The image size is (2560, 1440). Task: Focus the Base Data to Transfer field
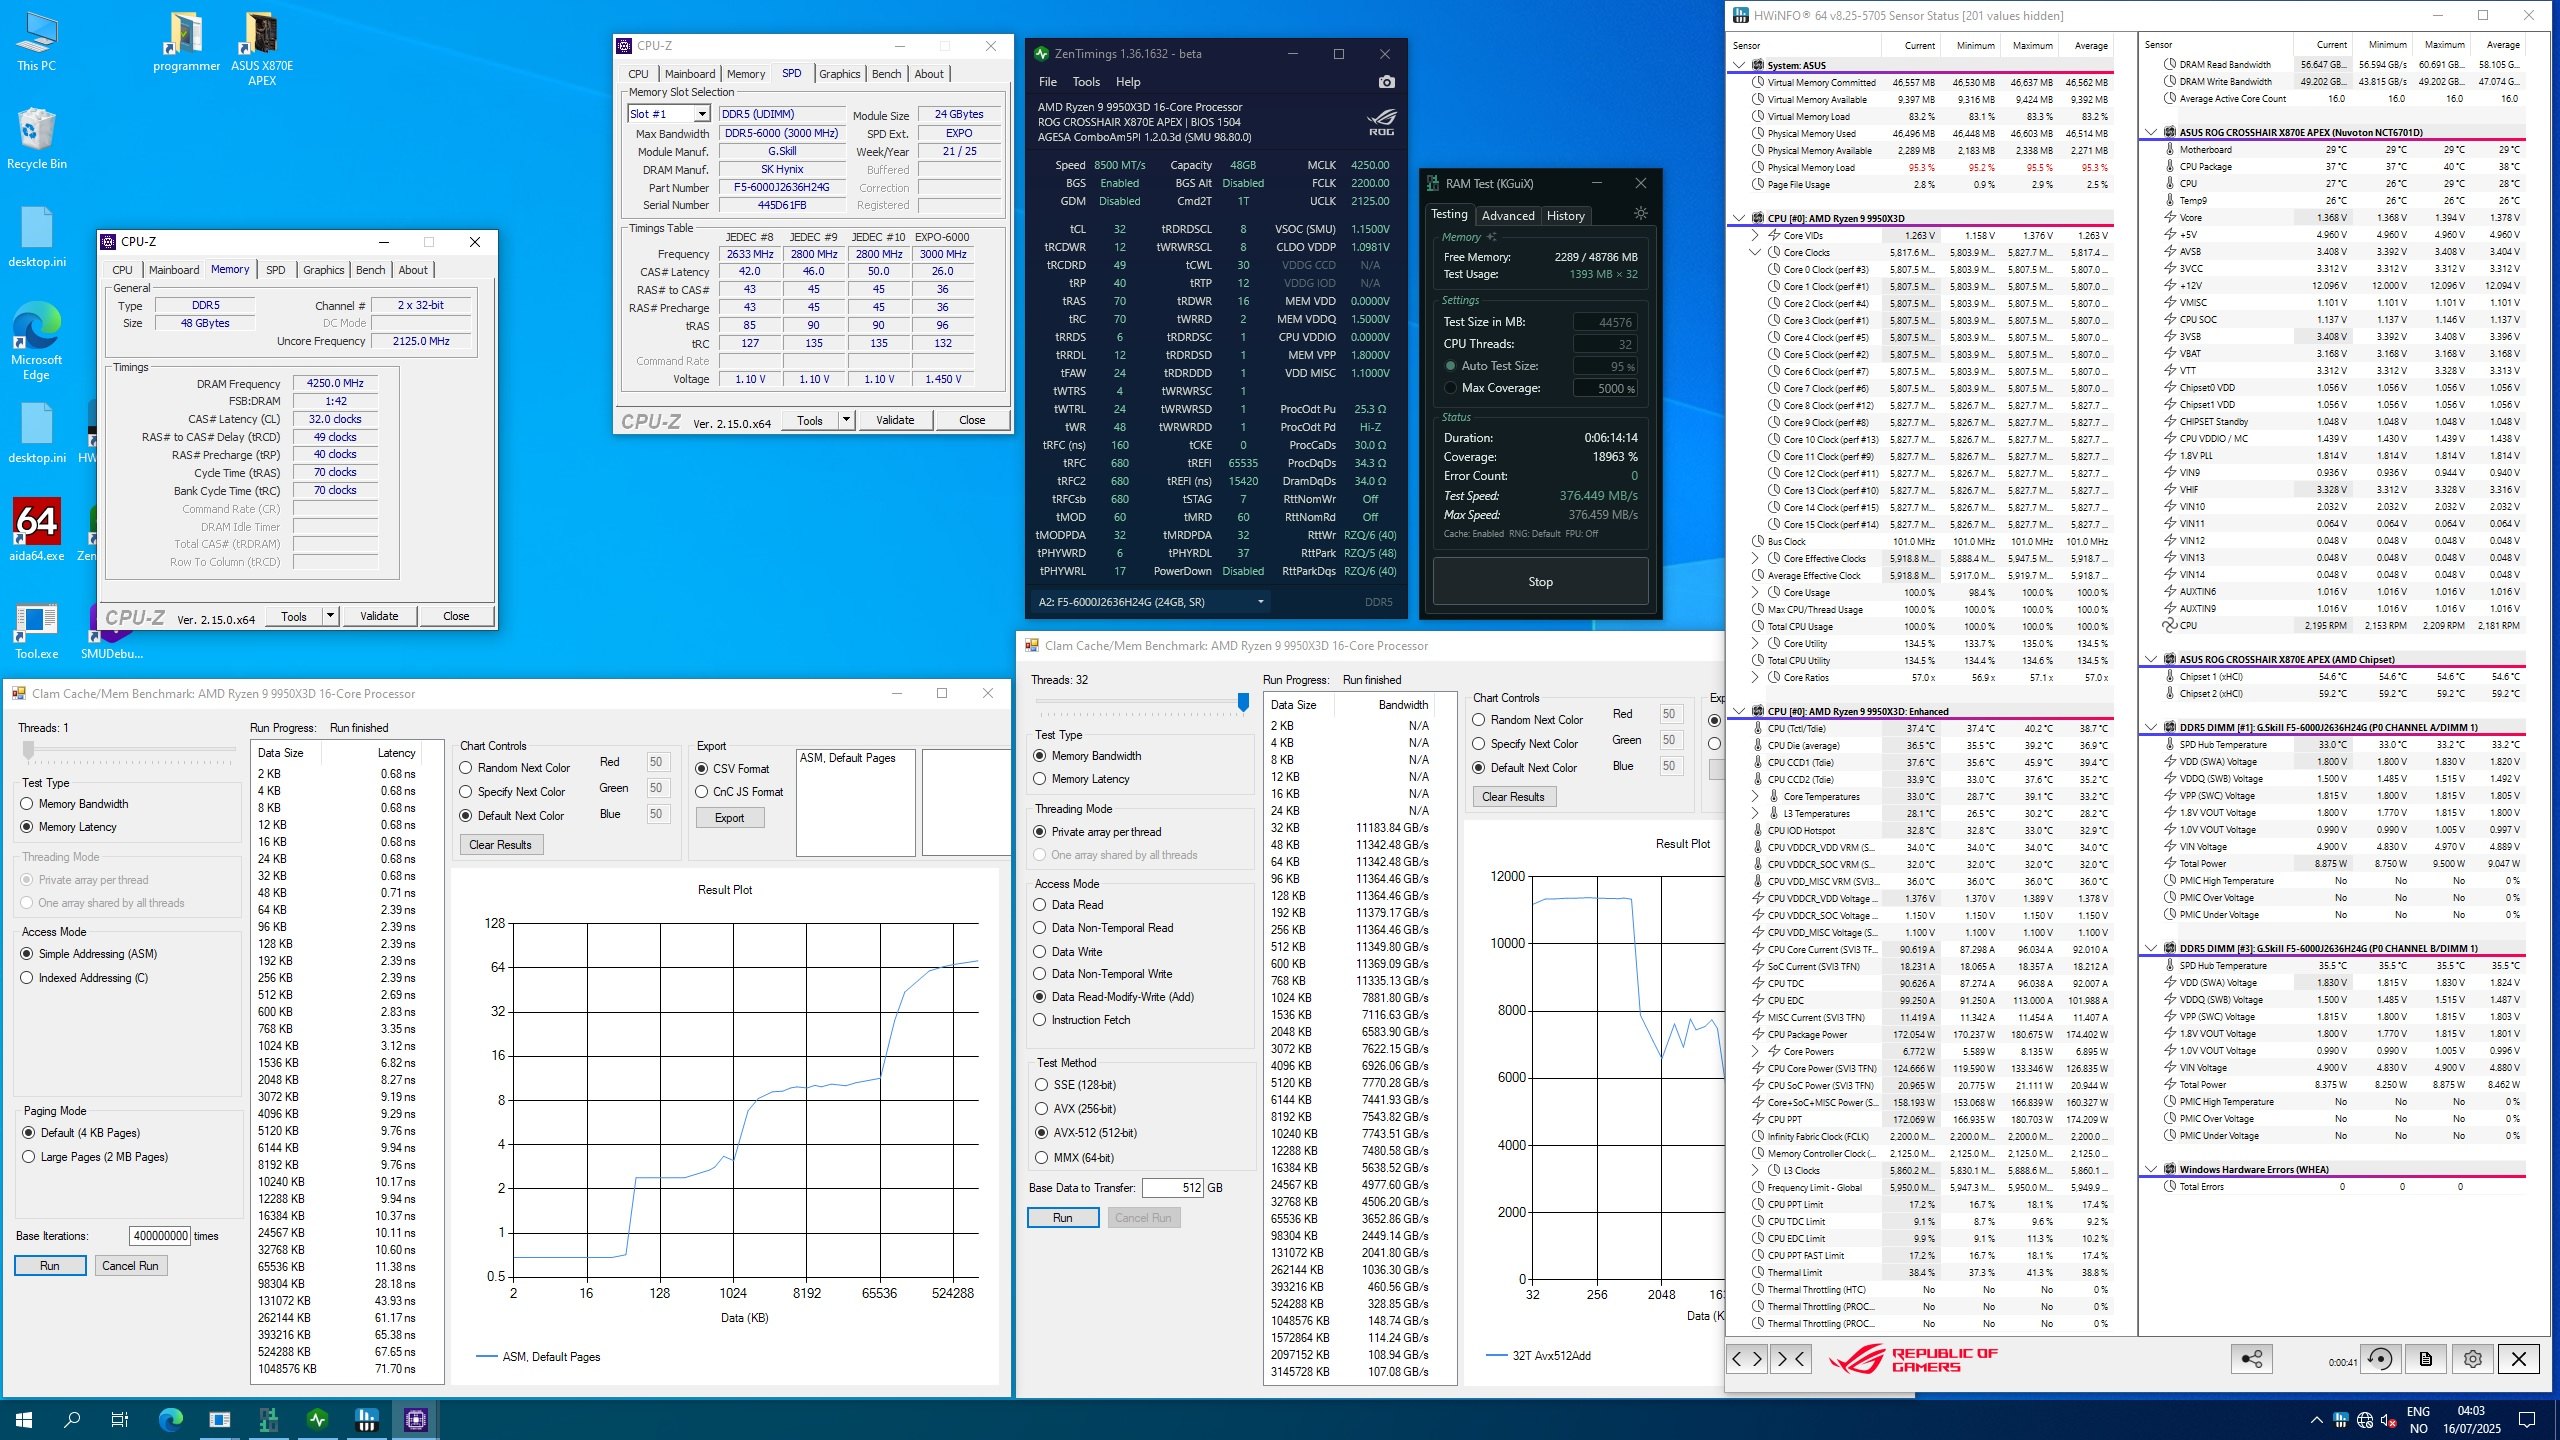point(1172,1188)
